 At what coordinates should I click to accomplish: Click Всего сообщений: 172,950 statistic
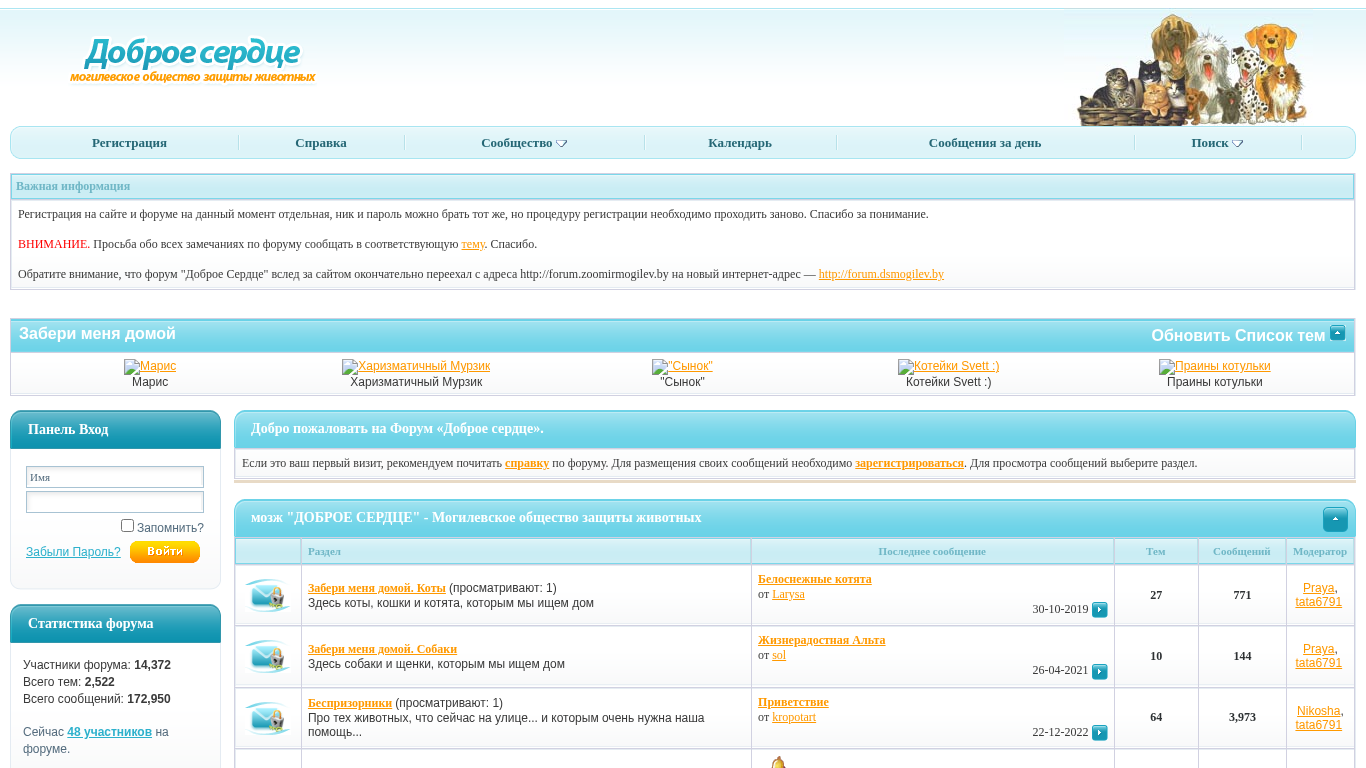coord(97,699)
